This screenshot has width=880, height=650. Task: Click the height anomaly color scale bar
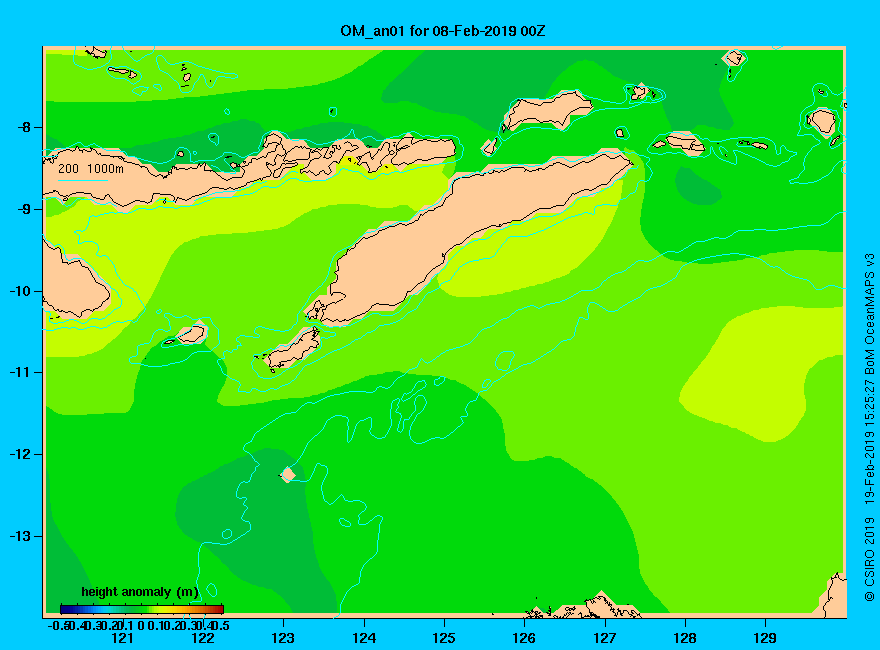[x=142, y=609]
